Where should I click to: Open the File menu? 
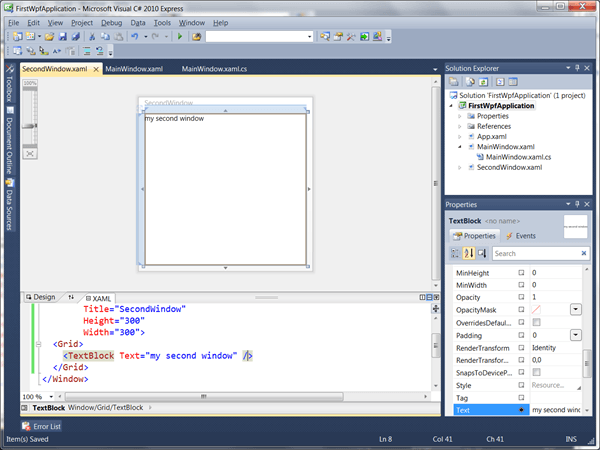coord(13,23)
